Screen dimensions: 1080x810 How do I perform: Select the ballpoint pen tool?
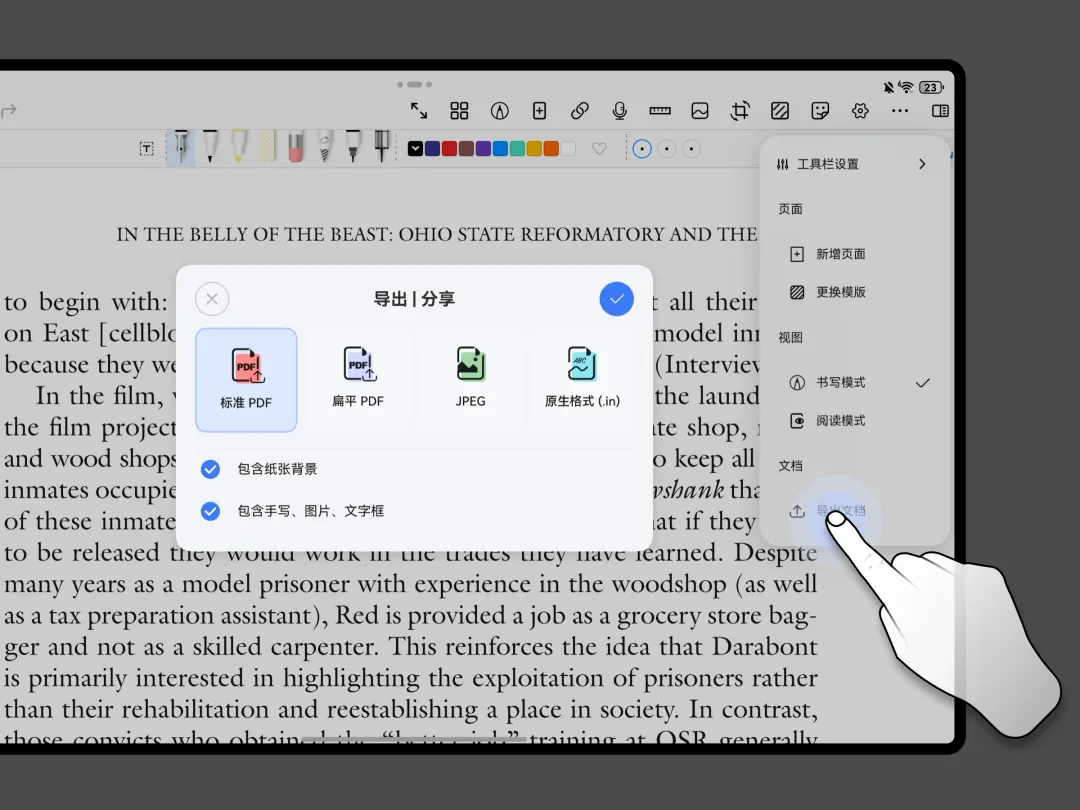click(210, 146)
